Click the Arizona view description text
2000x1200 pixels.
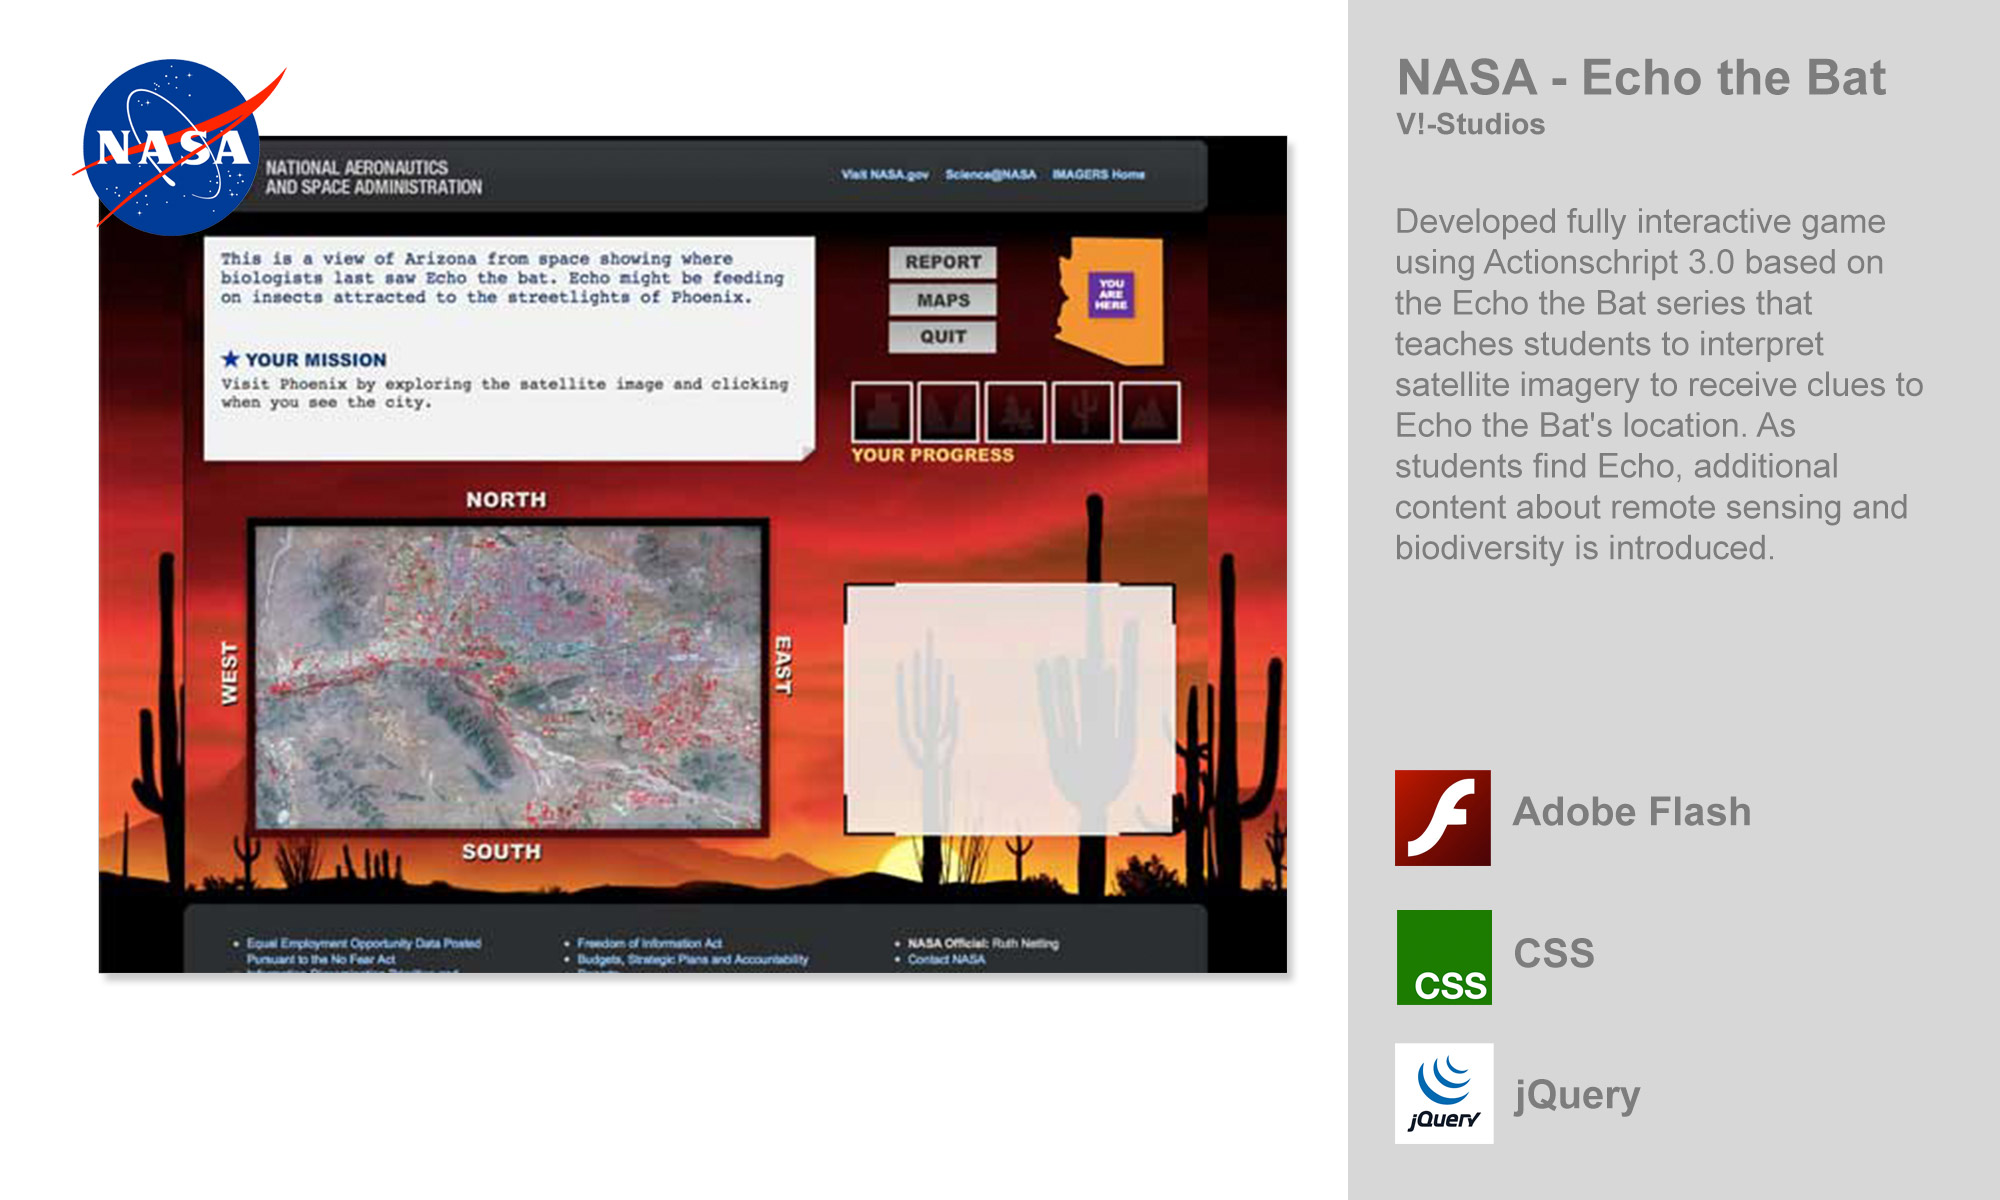point(502,278)
